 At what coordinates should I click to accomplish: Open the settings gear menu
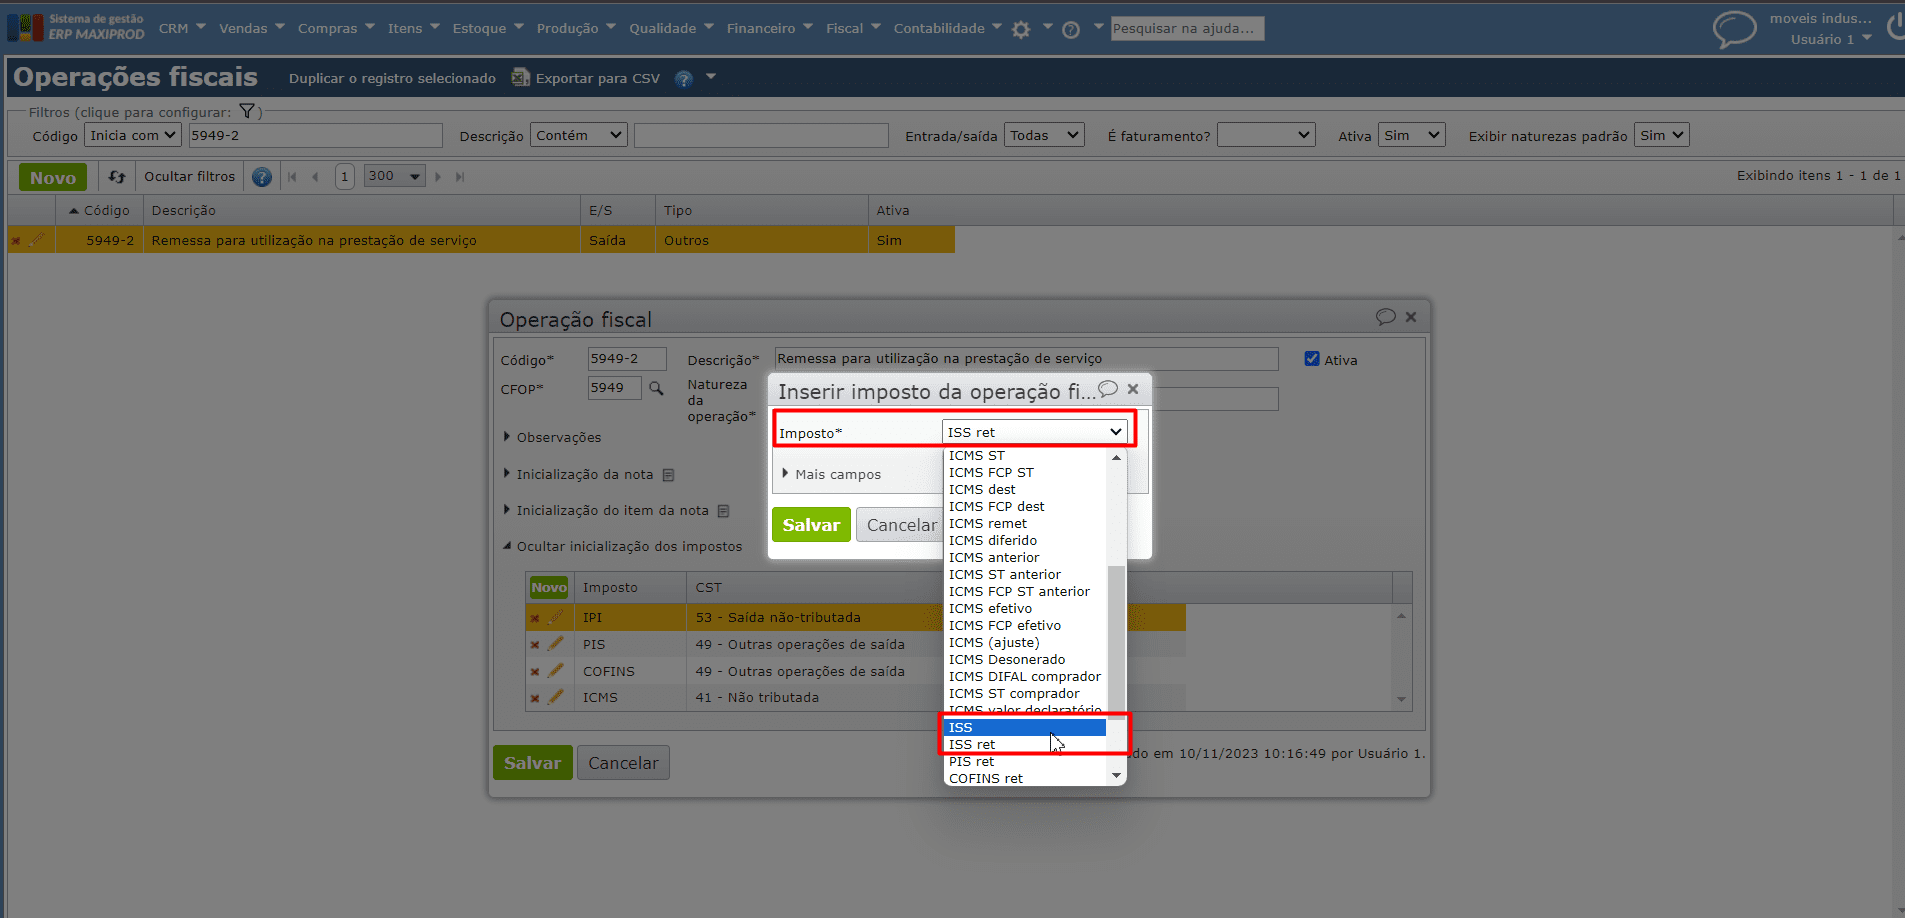tap(1021, 29)
